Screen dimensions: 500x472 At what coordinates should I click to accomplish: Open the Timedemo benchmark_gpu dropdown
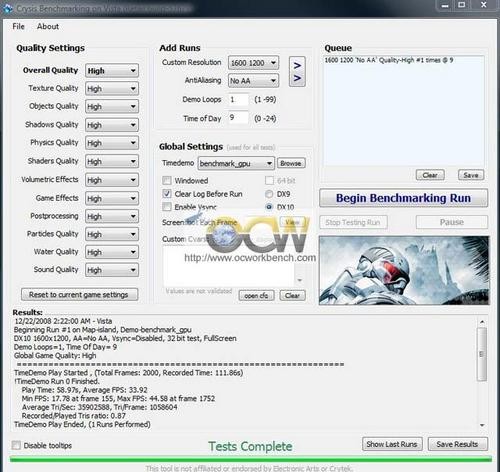point(236,163)
